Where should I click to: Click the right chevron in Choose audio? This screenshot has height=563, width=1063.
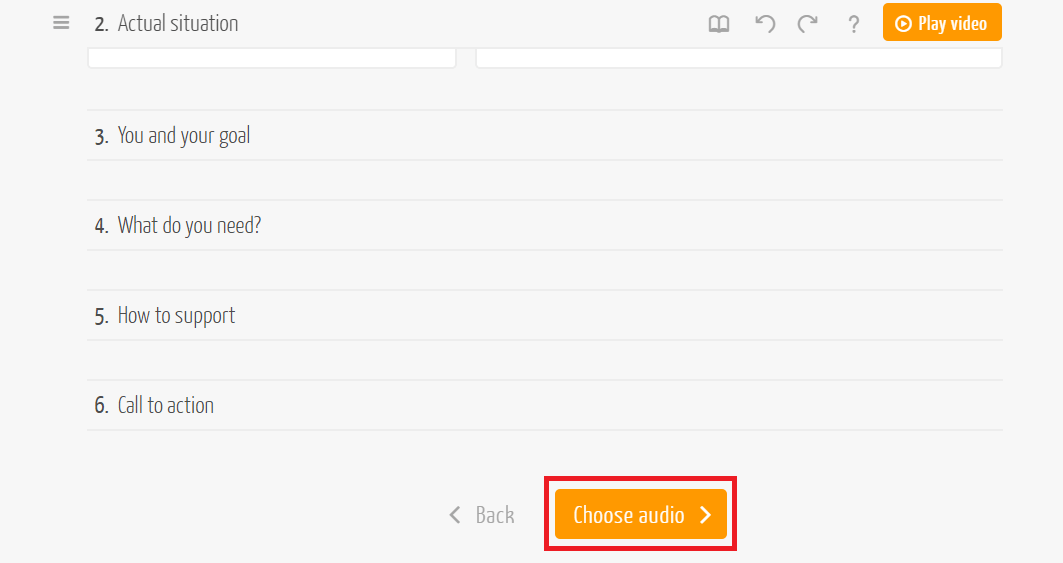(x=706, y=515)
